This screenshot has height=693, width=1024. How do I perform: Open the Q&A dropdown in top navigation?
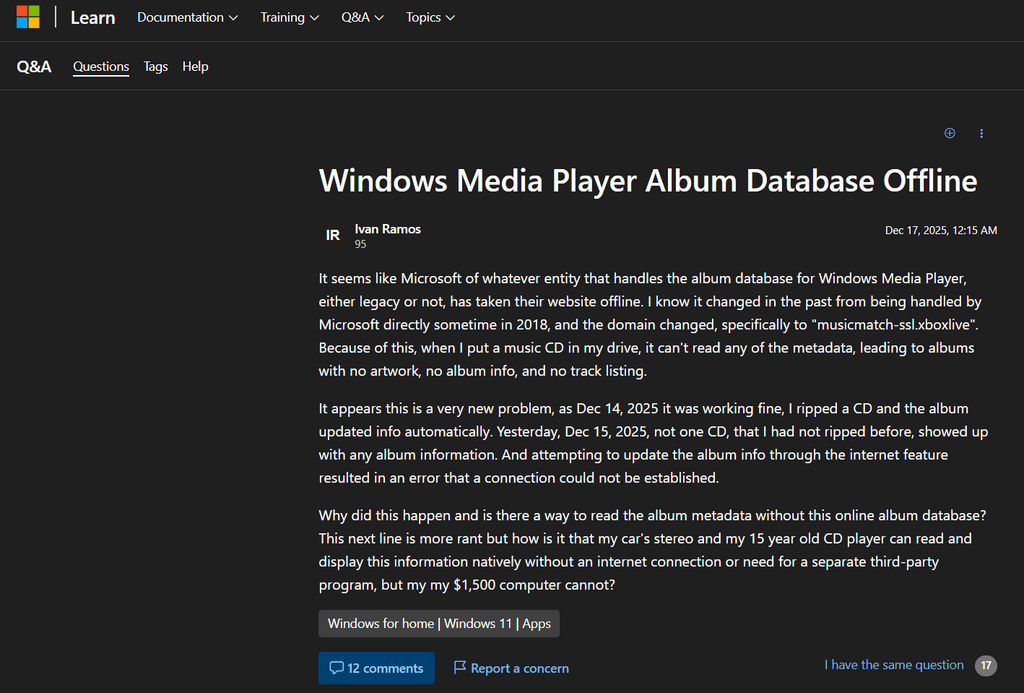point(362,17)
